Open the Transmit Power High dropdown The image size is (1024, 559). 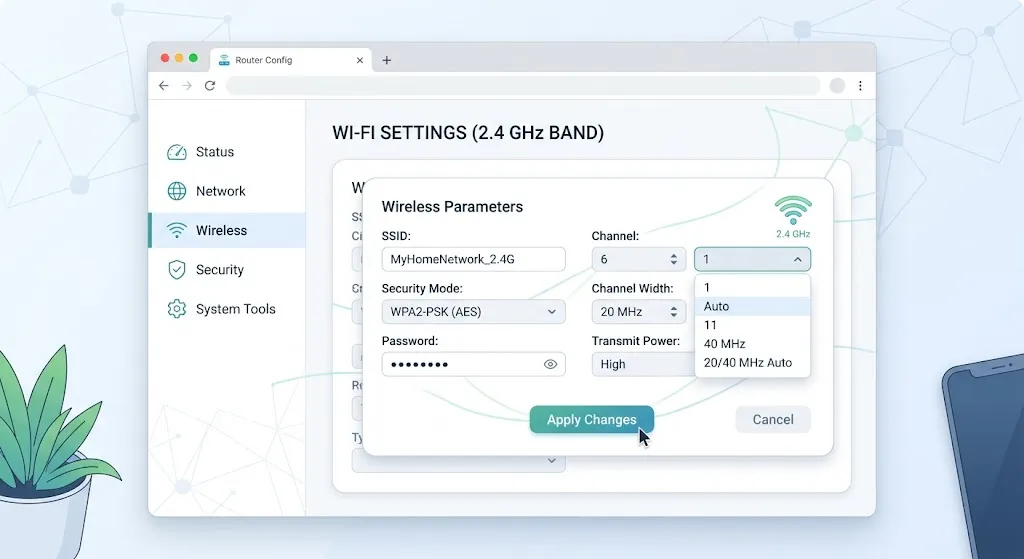click(643, 364)
